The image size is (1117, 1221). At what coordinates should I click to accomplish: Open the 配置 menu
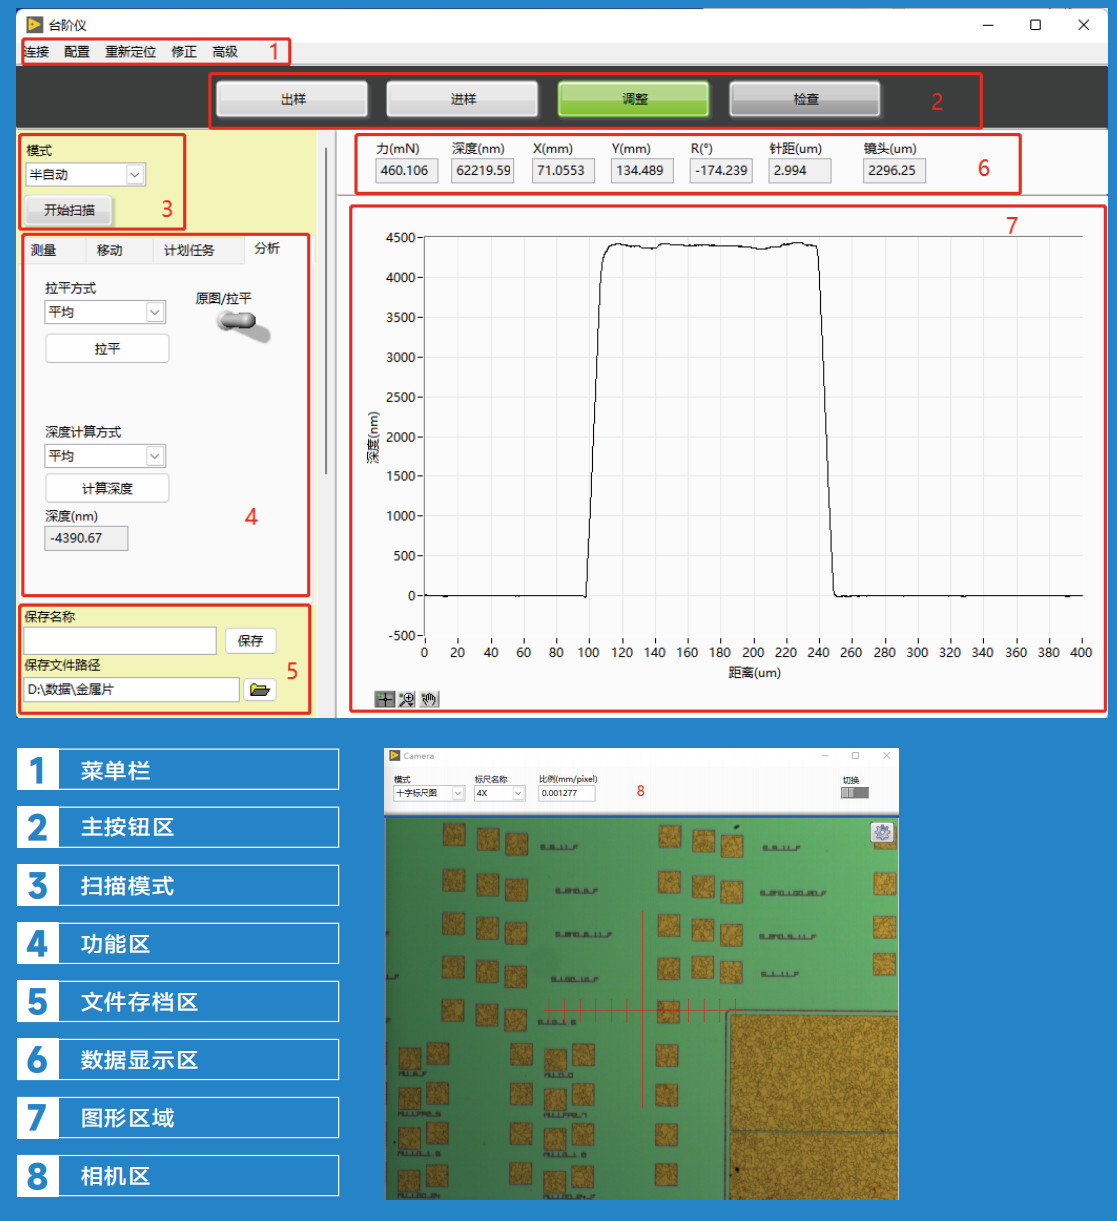point(77,52)
